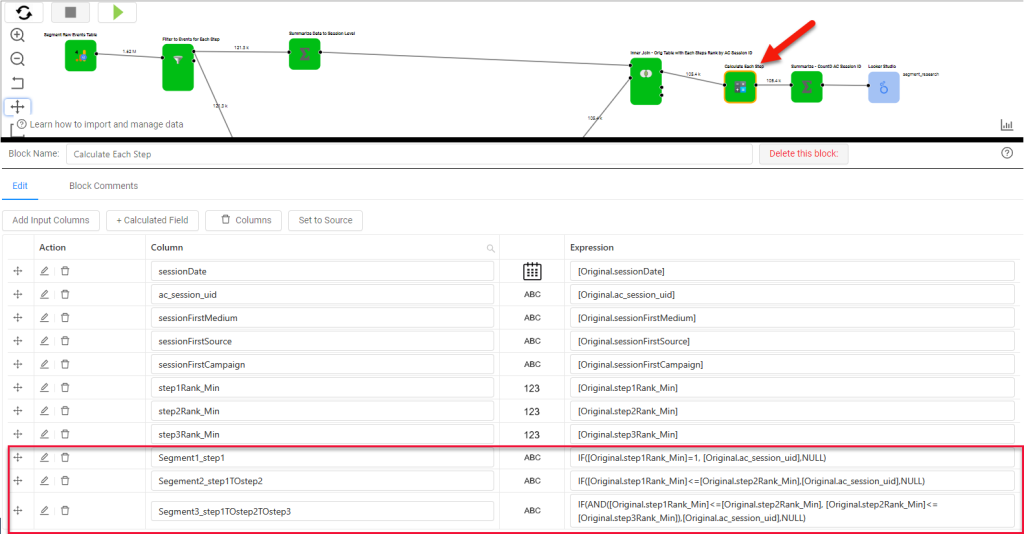Change ABC type of ac_session_uid
Screen dimensions: 1024x534
point(532,294)
